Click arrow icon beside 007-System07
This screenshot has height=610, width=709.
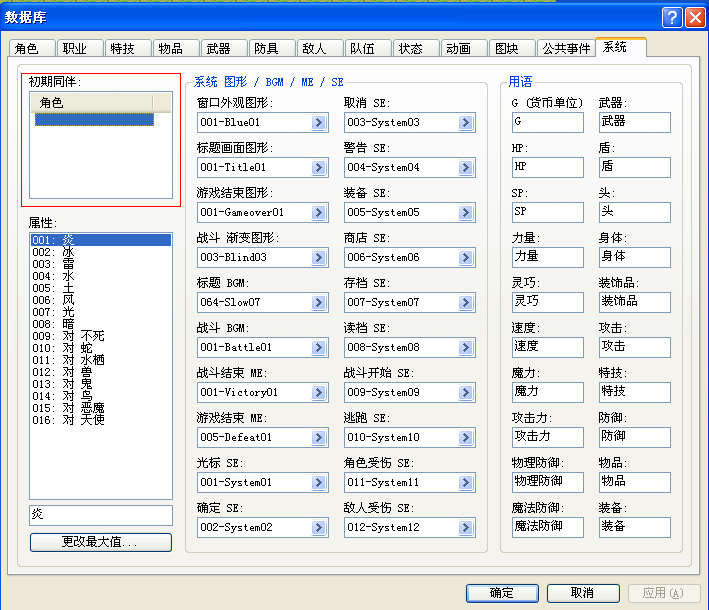466,303
